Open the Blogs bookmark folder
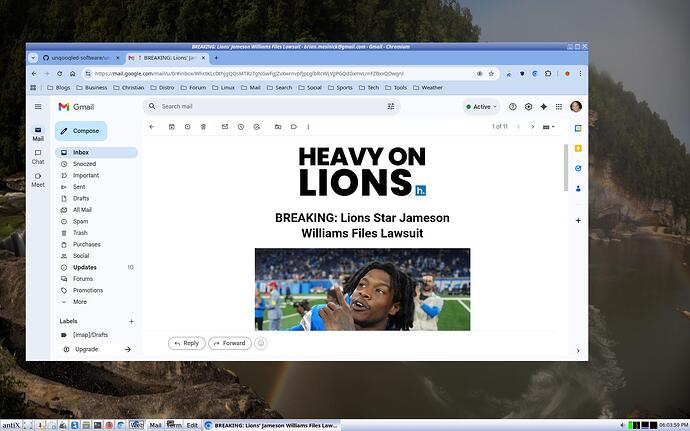 pos(59,88)
